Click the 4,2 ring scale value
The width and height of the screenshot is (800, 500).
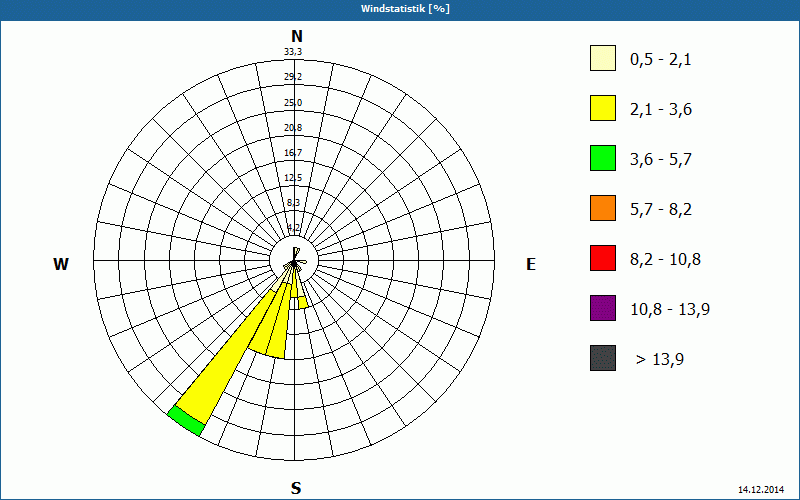tap(293, 228)
